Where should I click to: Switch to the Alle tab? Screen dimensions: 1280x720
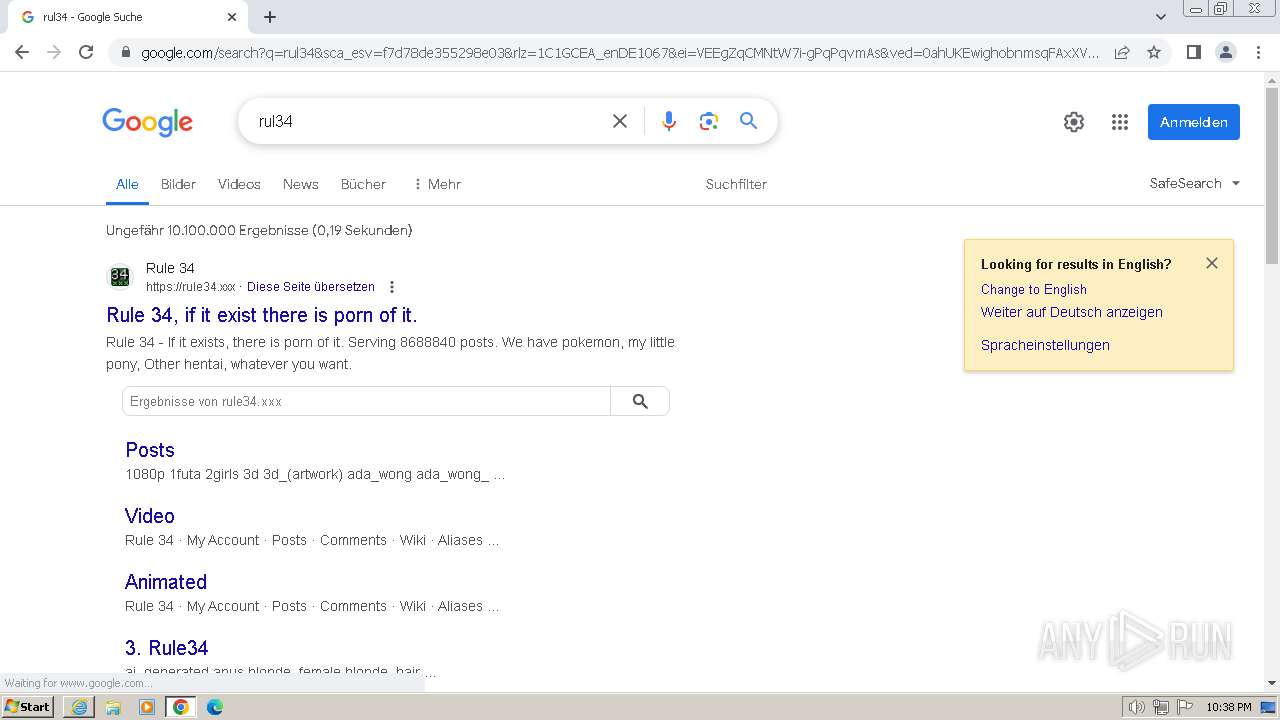point(127,184)
